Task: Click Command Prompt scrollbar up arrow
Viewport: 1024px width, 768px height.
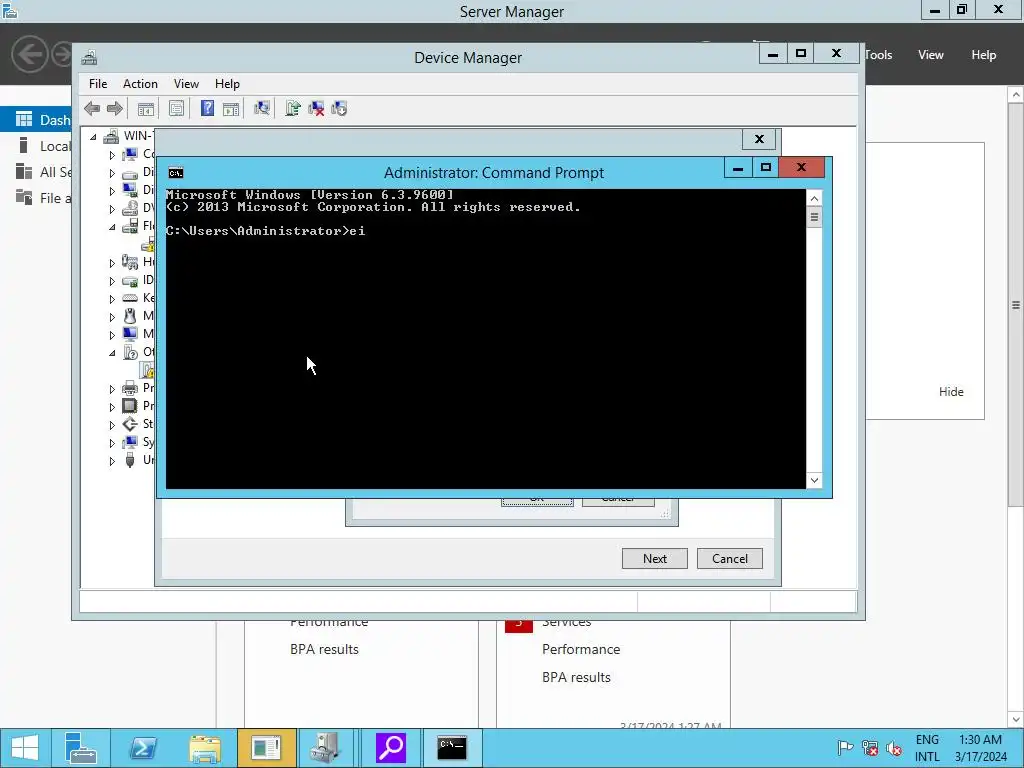Action: click(814, 199)
